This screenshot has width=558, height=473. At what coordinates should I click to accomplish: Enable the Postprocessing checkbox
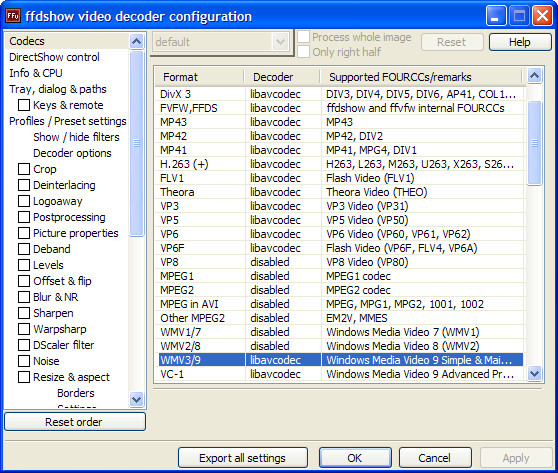click(24, 217)
